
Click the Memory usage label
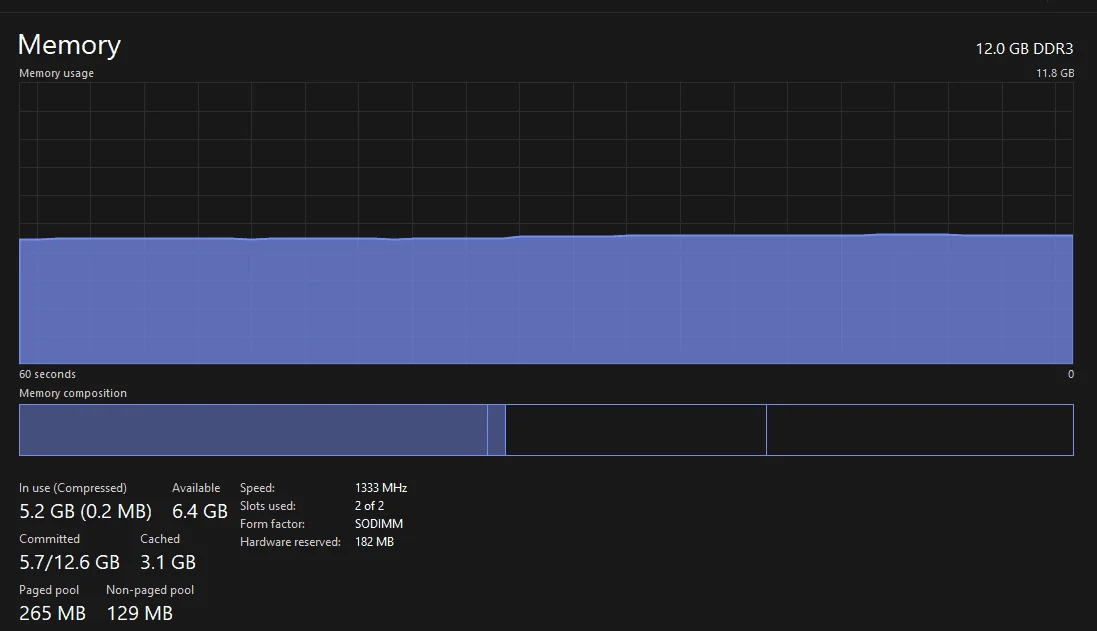57,73
